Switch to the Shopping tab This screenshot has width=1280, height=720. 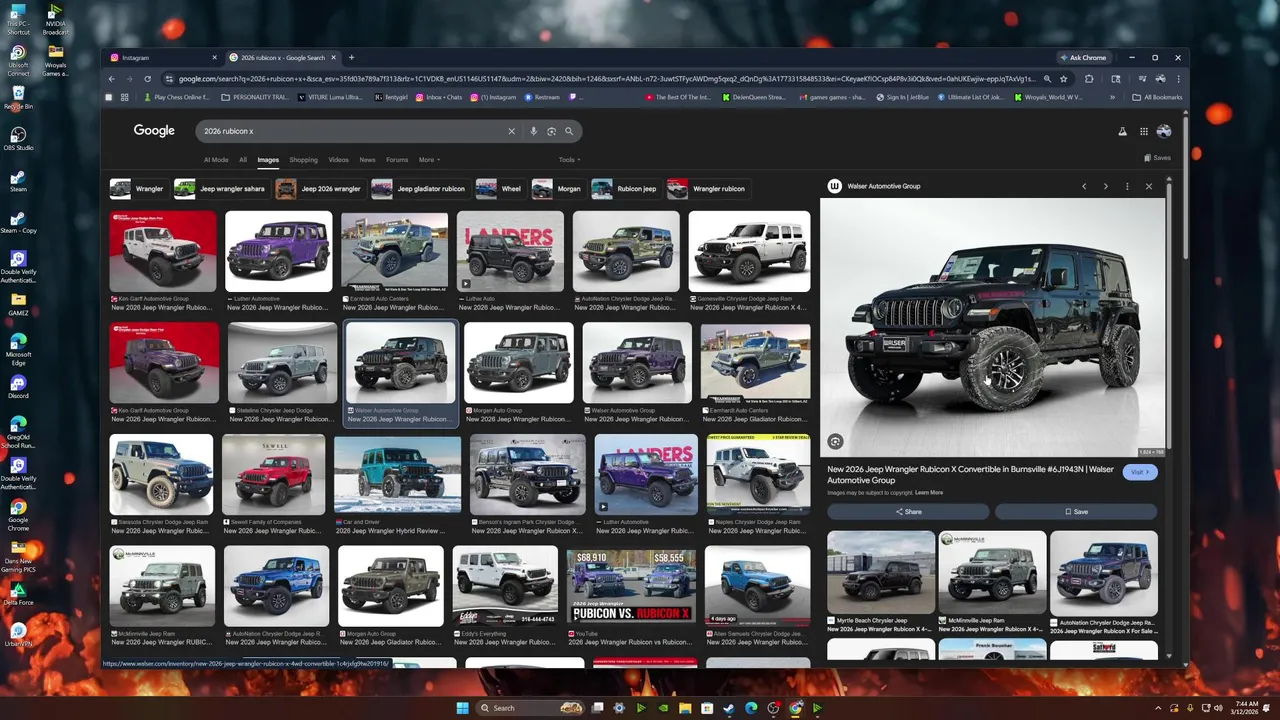[x=303, y=160]
